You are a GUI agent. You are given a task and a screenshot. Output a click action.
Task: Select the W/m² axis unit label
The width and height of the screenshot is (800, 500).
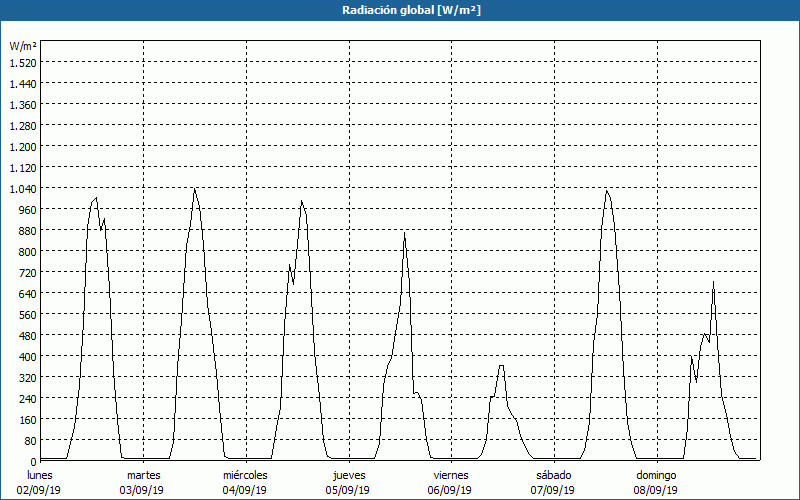pyautogui.click(x=23, y=46)
